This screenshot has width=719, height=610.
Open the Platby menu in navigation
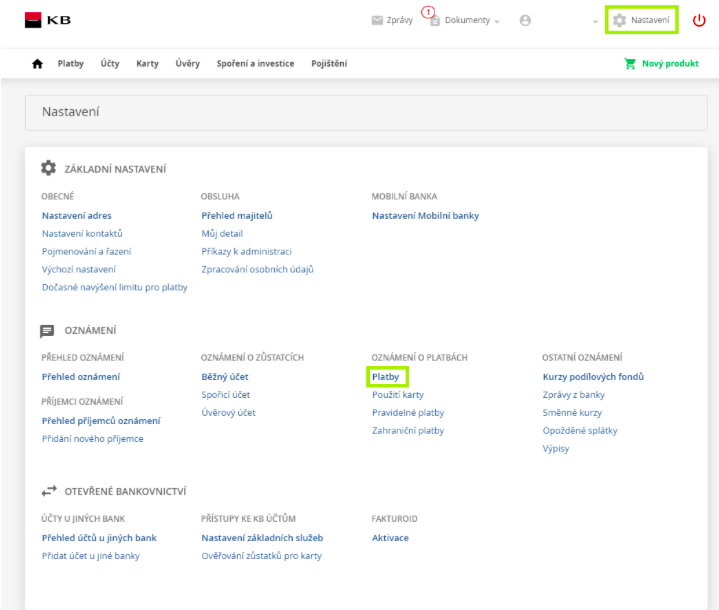click(x=71, y=64)
